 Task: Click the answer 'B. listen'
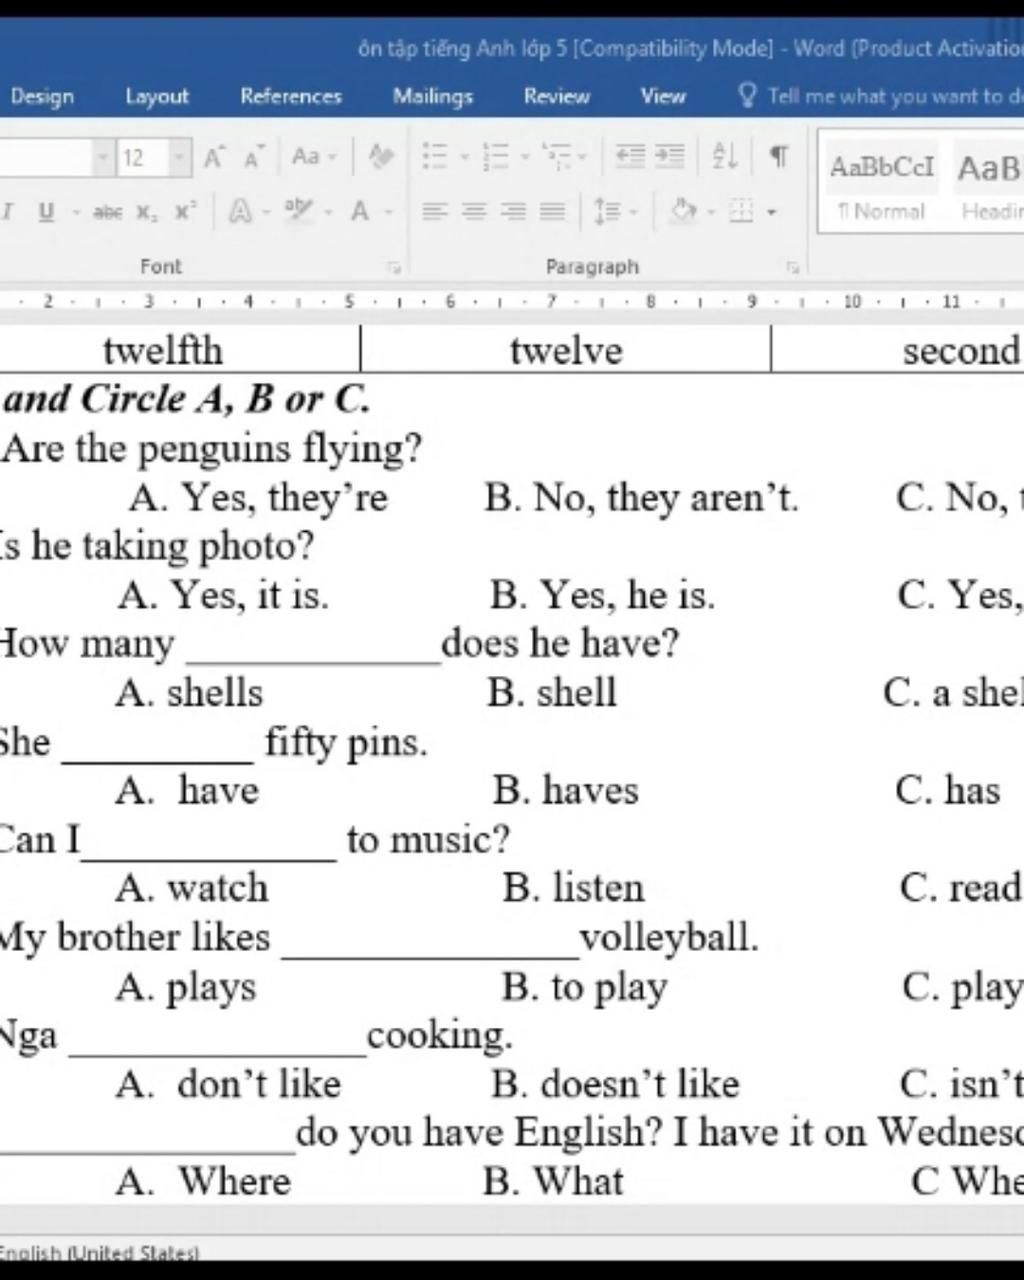pos(574,888)
